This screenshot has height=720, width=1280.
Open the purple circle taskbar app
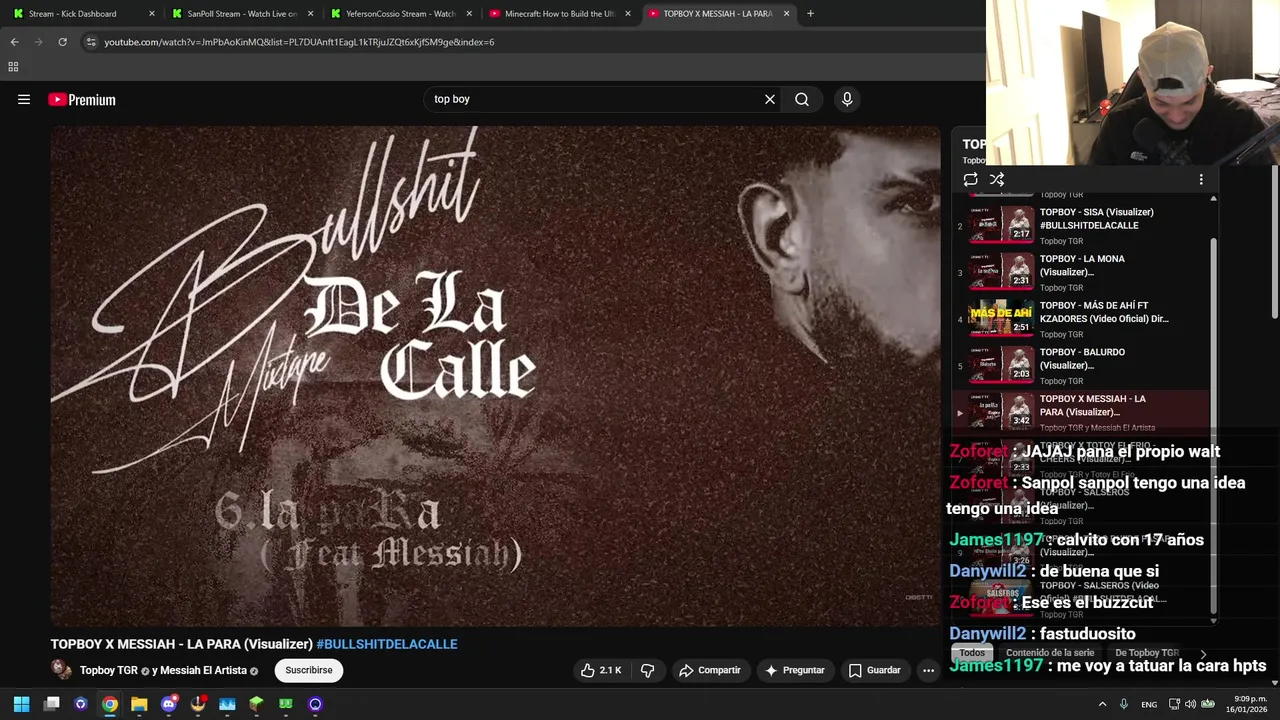[x=315, y=704]
